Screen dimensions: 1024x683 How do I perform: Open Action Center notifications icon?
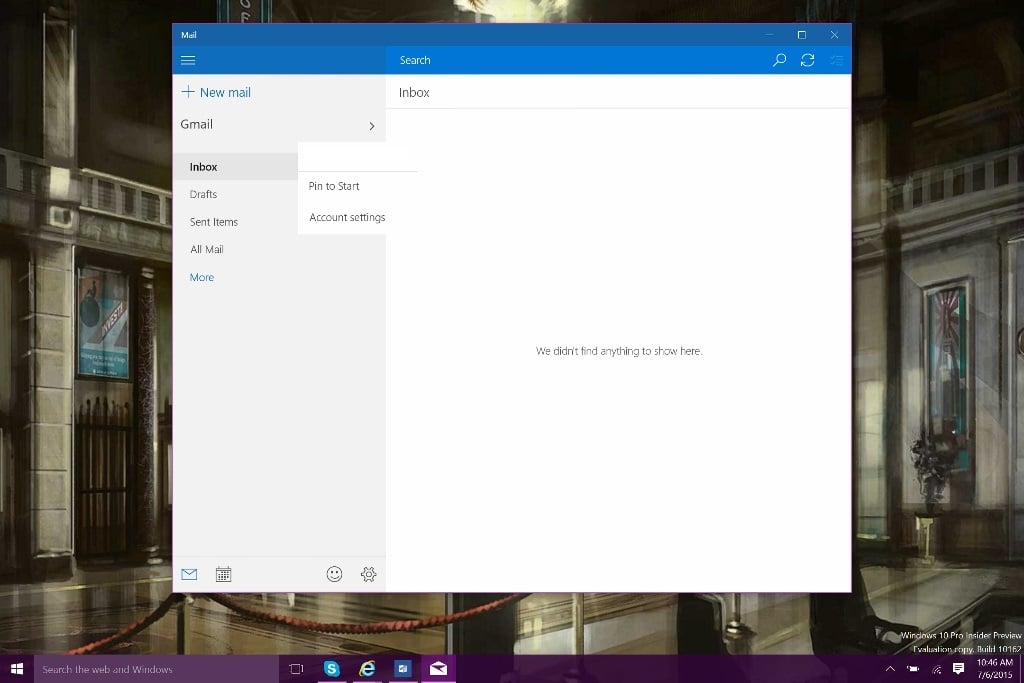click(x=958, y=669)
